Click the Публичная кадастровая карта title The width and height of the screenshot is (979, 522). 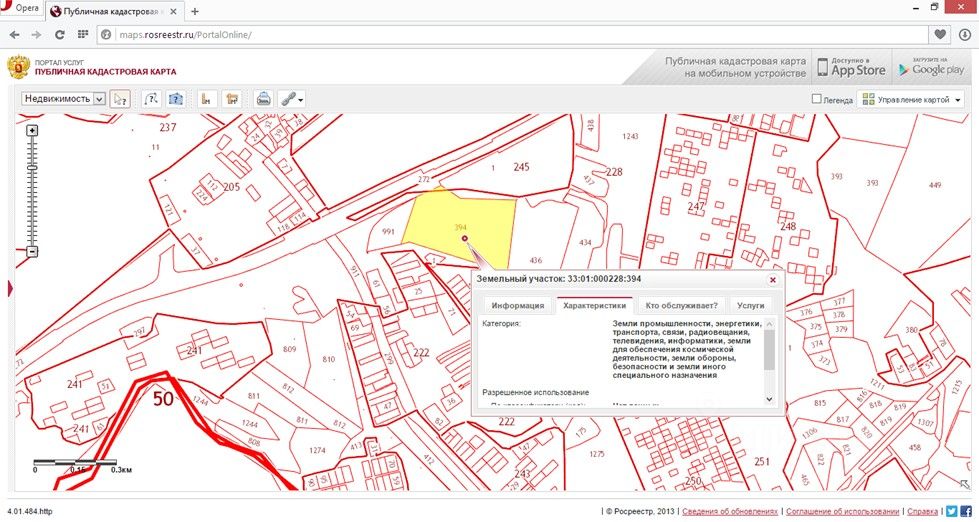[106, 72]
